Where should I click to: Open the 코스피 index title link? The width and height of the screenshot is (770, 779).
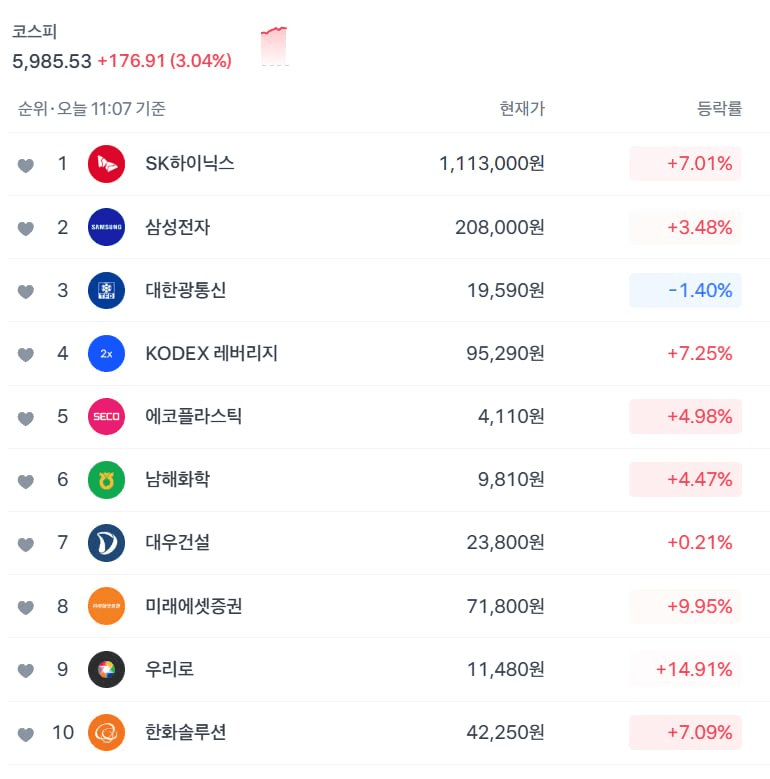click(x=34, y=32)
